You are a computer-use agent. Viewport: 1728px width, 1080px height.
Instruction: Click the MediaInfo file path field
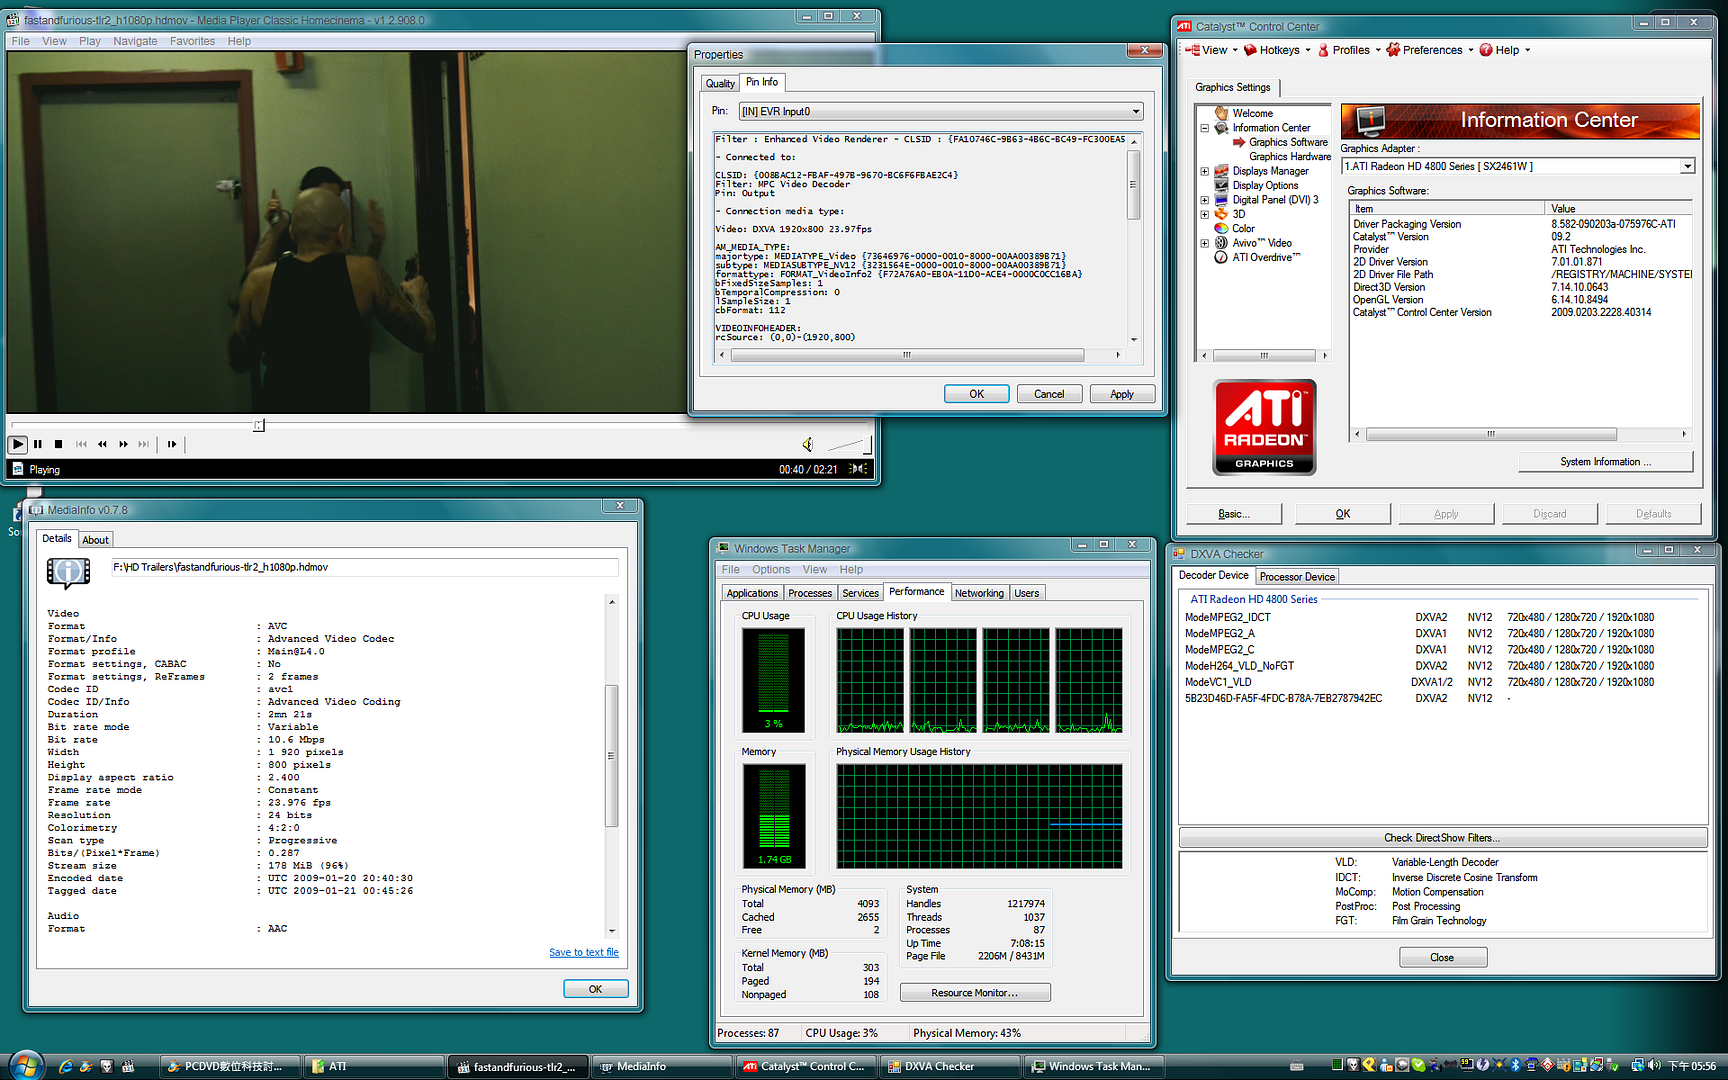pyautogui.click(x=364, y=567)
